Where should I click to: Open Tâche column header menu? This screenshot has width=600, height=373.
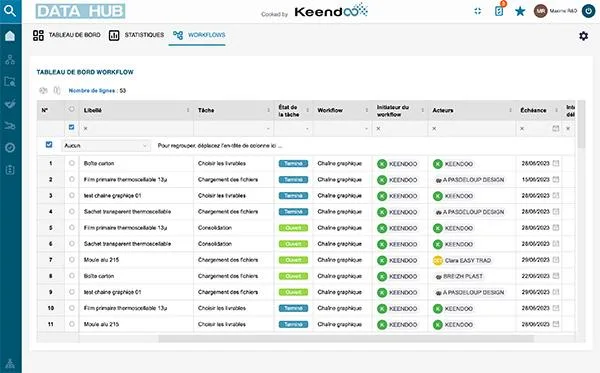point(268,110)
